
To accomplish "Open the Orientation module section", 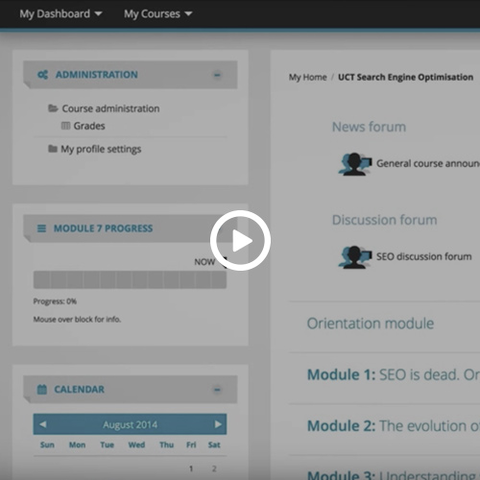I will pyautogui.click(x=370, y=324).
